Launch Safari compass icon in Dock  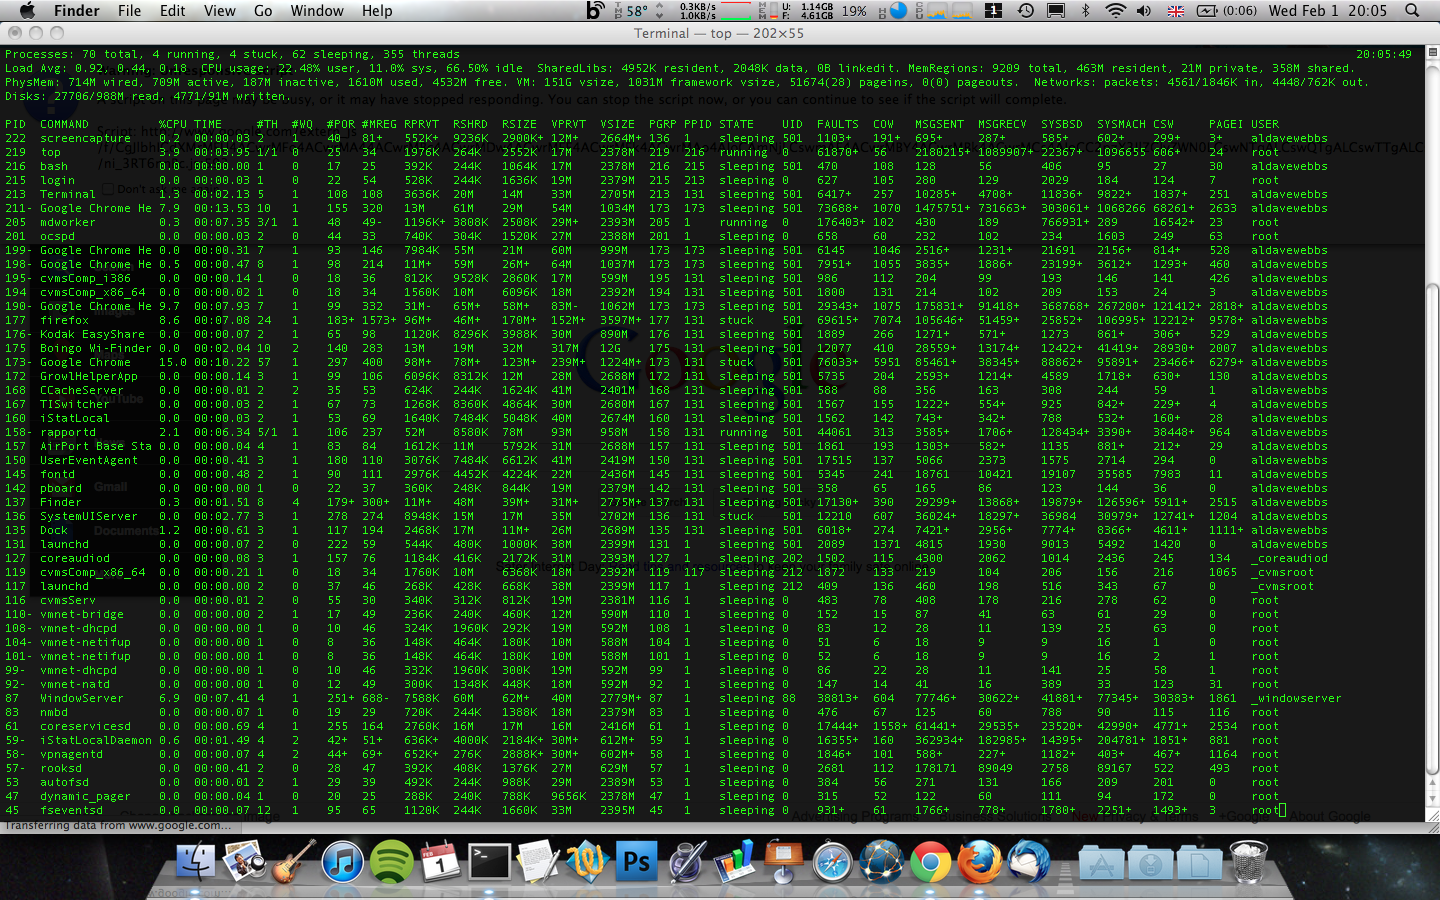(x=833, y=862)
